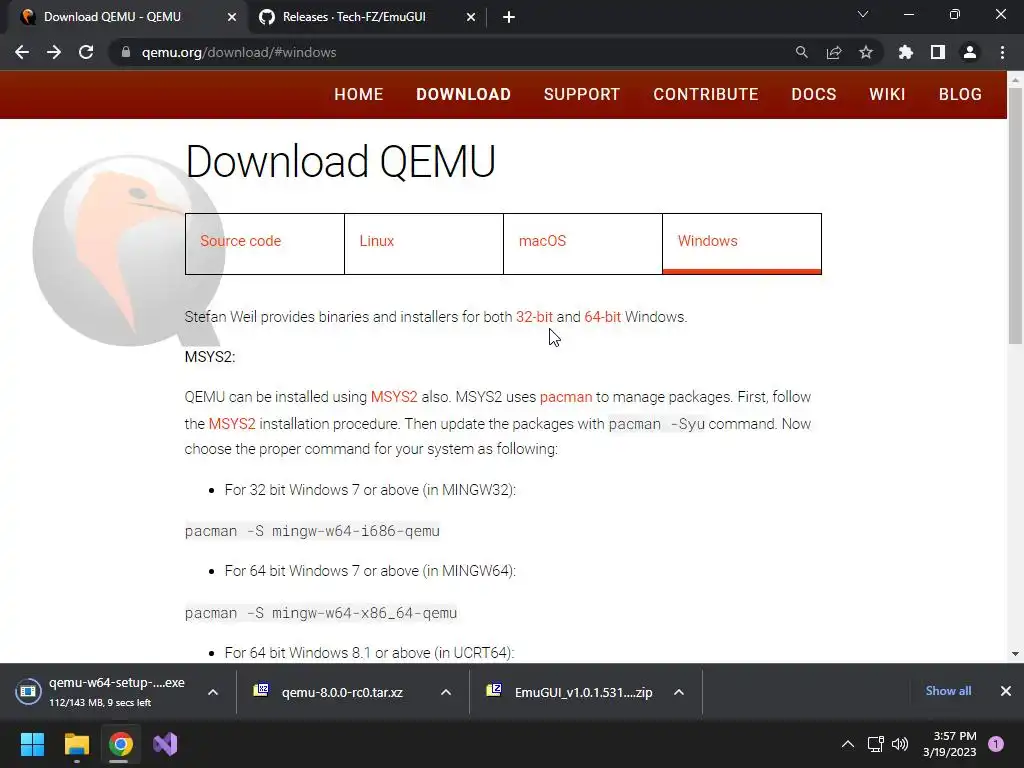Image resolution: width=1024 pixels, height=768 pixels.
Task: Reload the current page
Action: click(x=86, y=52)
